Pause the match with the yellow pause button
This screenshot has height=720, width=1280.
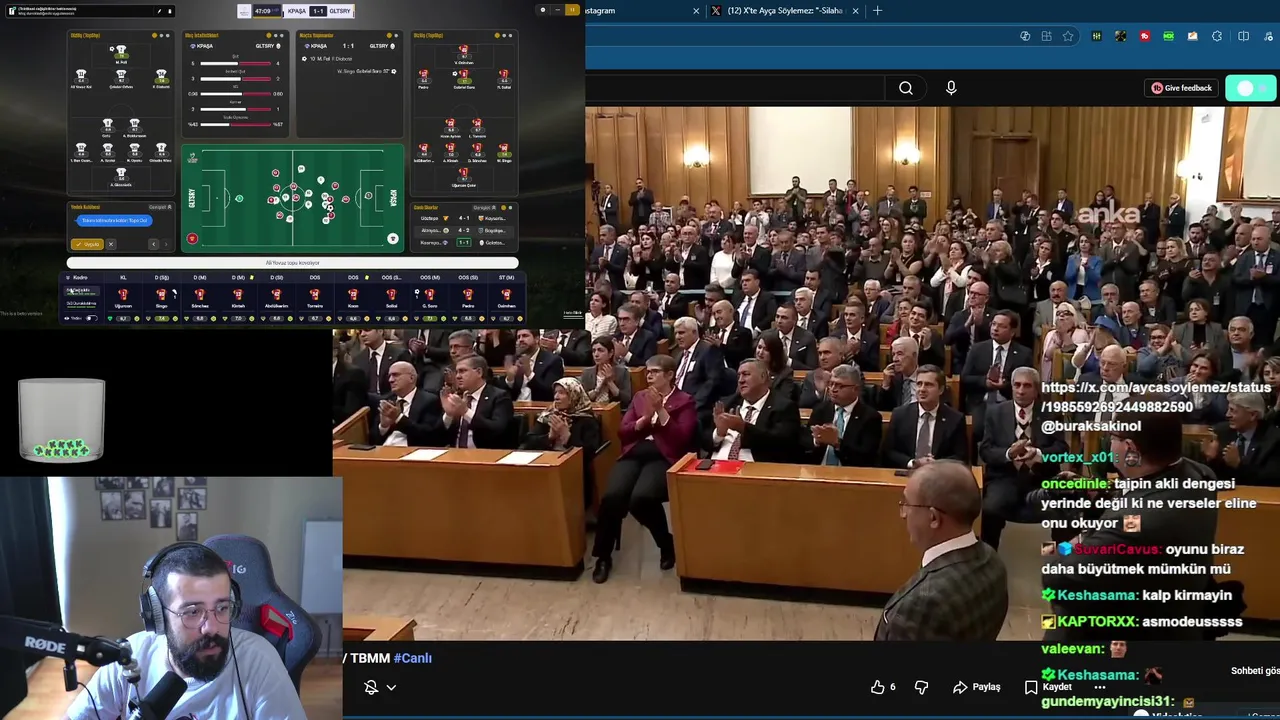(572, 10)
